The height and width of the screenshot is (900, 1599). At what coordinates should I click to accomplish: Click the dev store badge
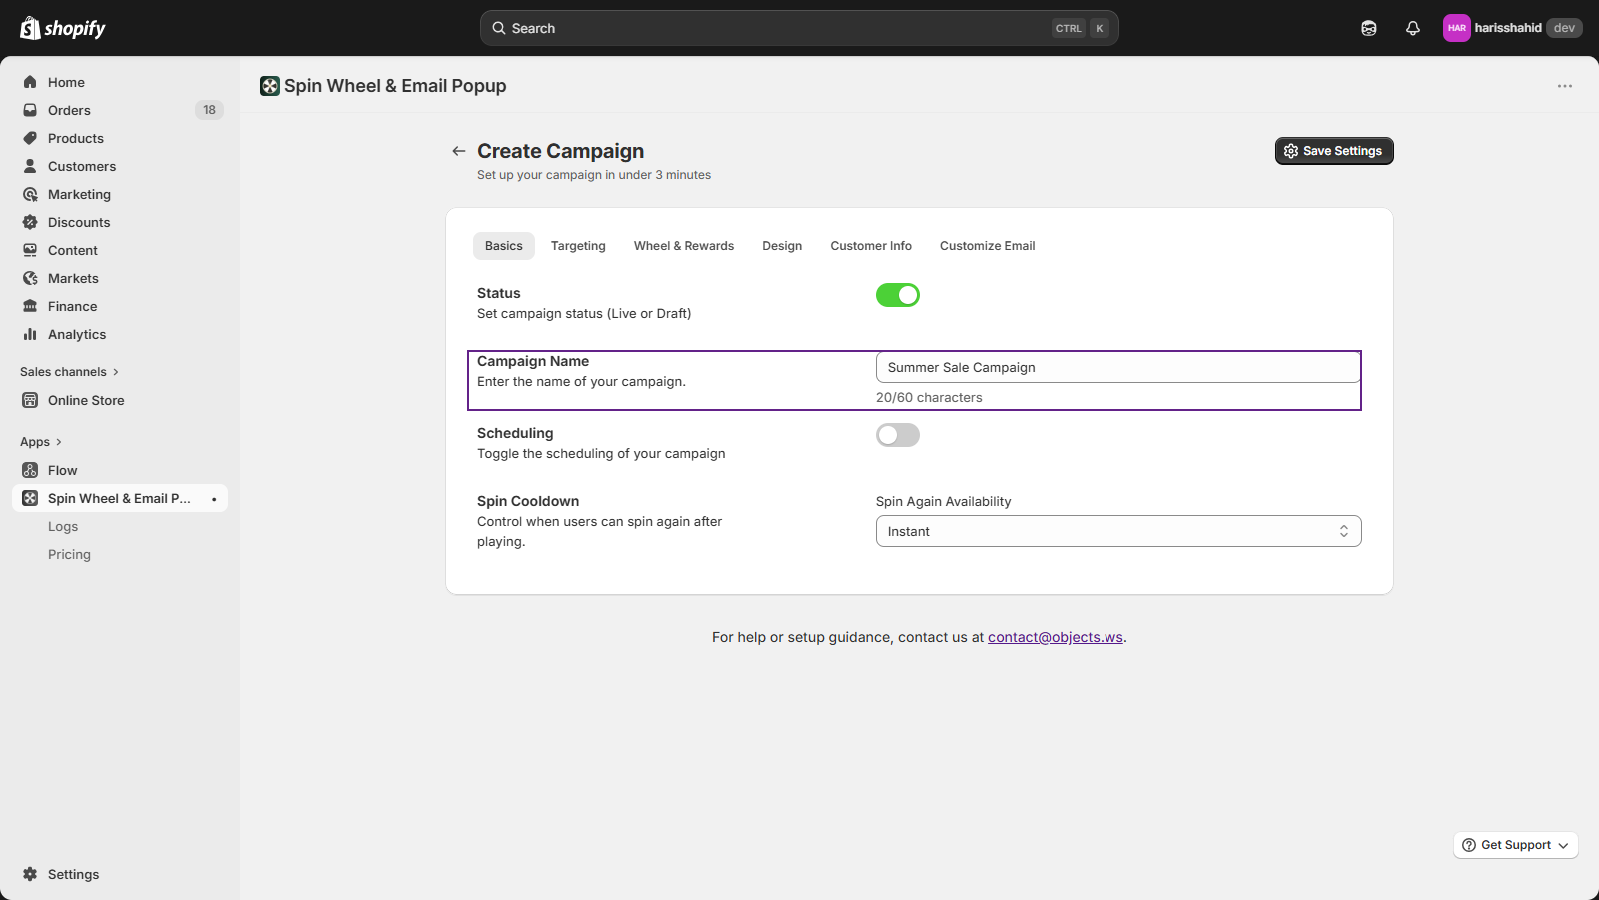(1564, 28)
